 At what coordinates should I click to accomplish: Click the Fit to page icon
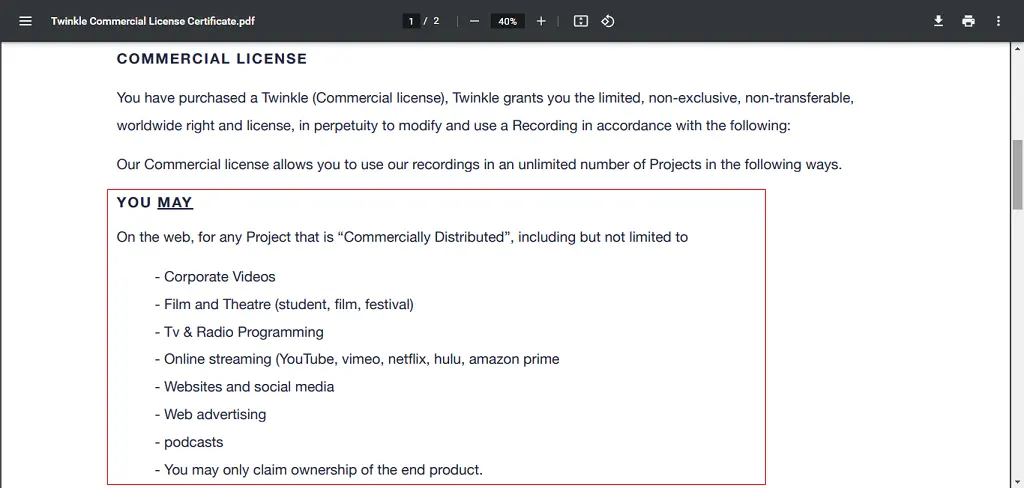[581, 21]
